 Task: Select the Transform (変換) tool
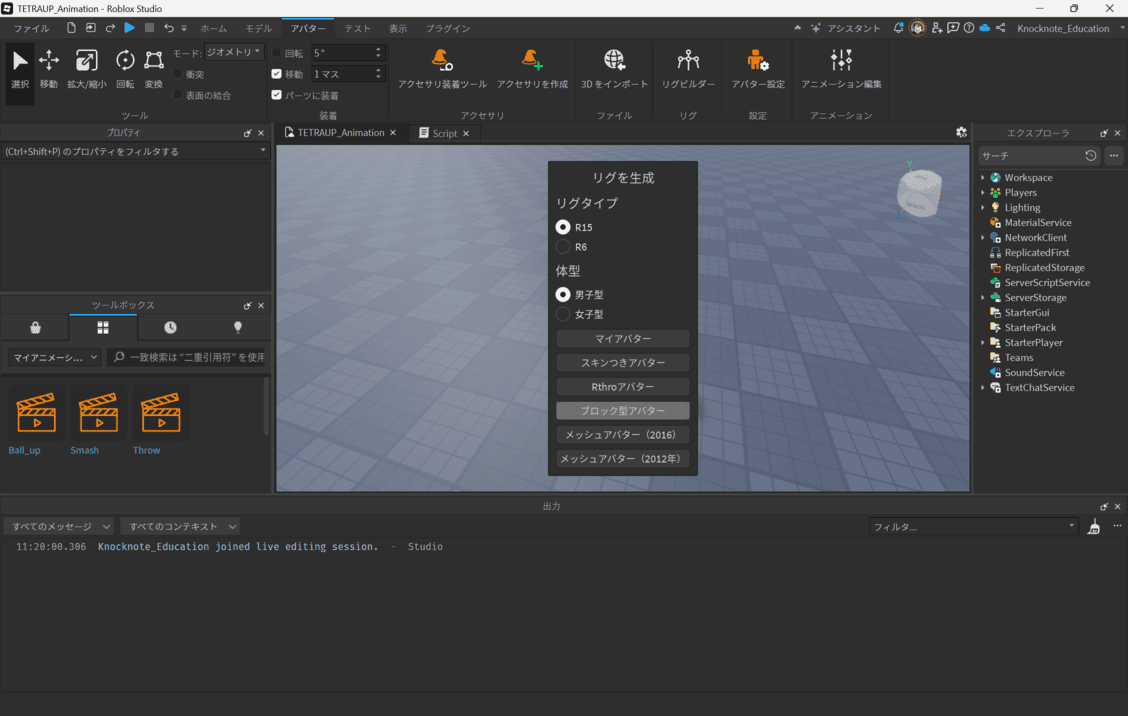click(154, 69)
